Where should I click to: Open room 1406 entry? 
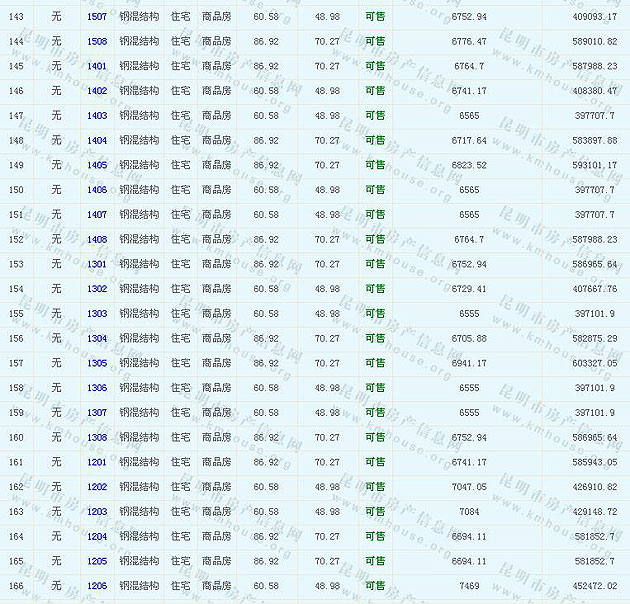click(97, 190)
